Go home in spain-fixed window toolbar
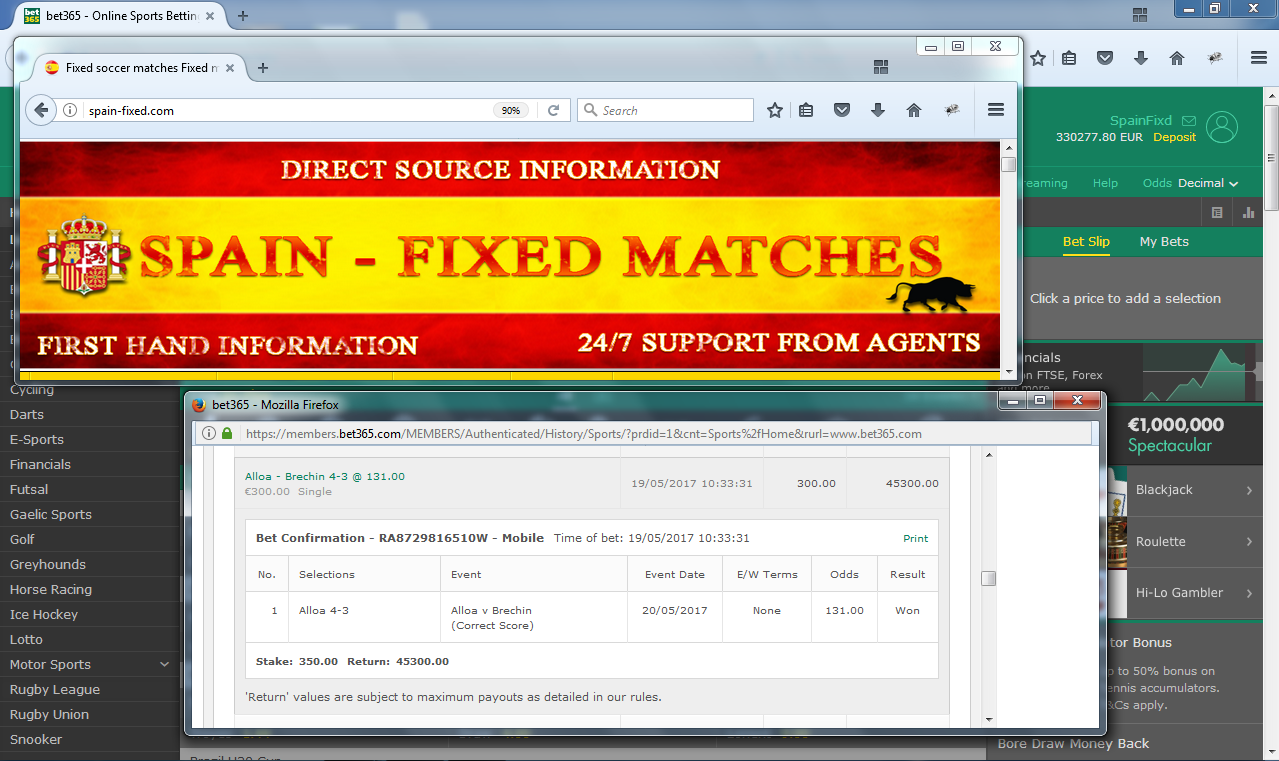Screen dimensions: 1279x761 point(914,110)
